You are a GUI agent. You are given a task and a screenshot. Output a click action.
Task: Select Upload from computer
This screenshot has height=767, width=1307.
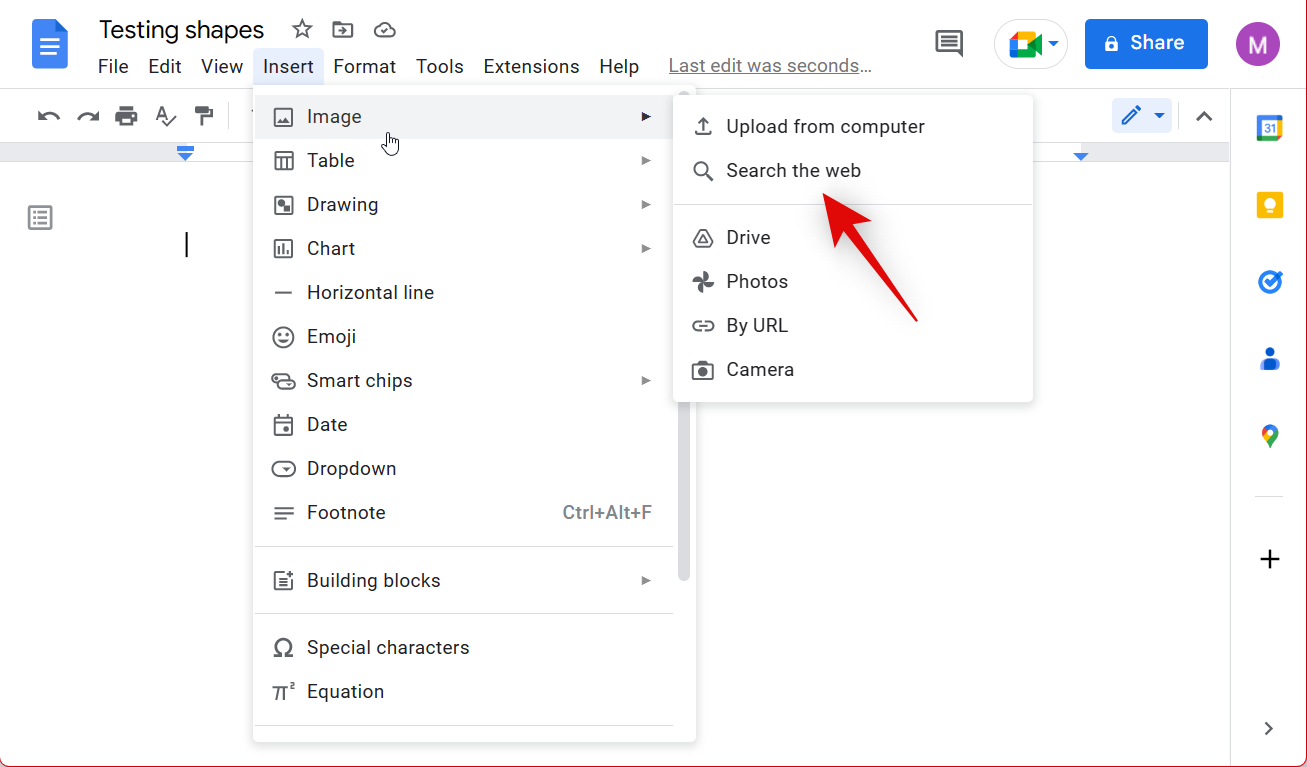click(853, 127)
